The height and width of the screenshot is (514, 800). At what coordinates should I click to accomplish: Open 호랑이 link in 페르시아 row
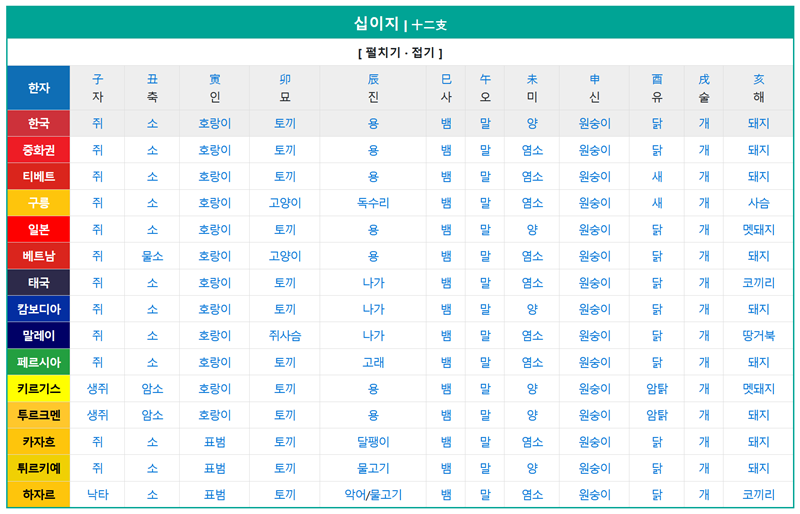click(215, 362)
